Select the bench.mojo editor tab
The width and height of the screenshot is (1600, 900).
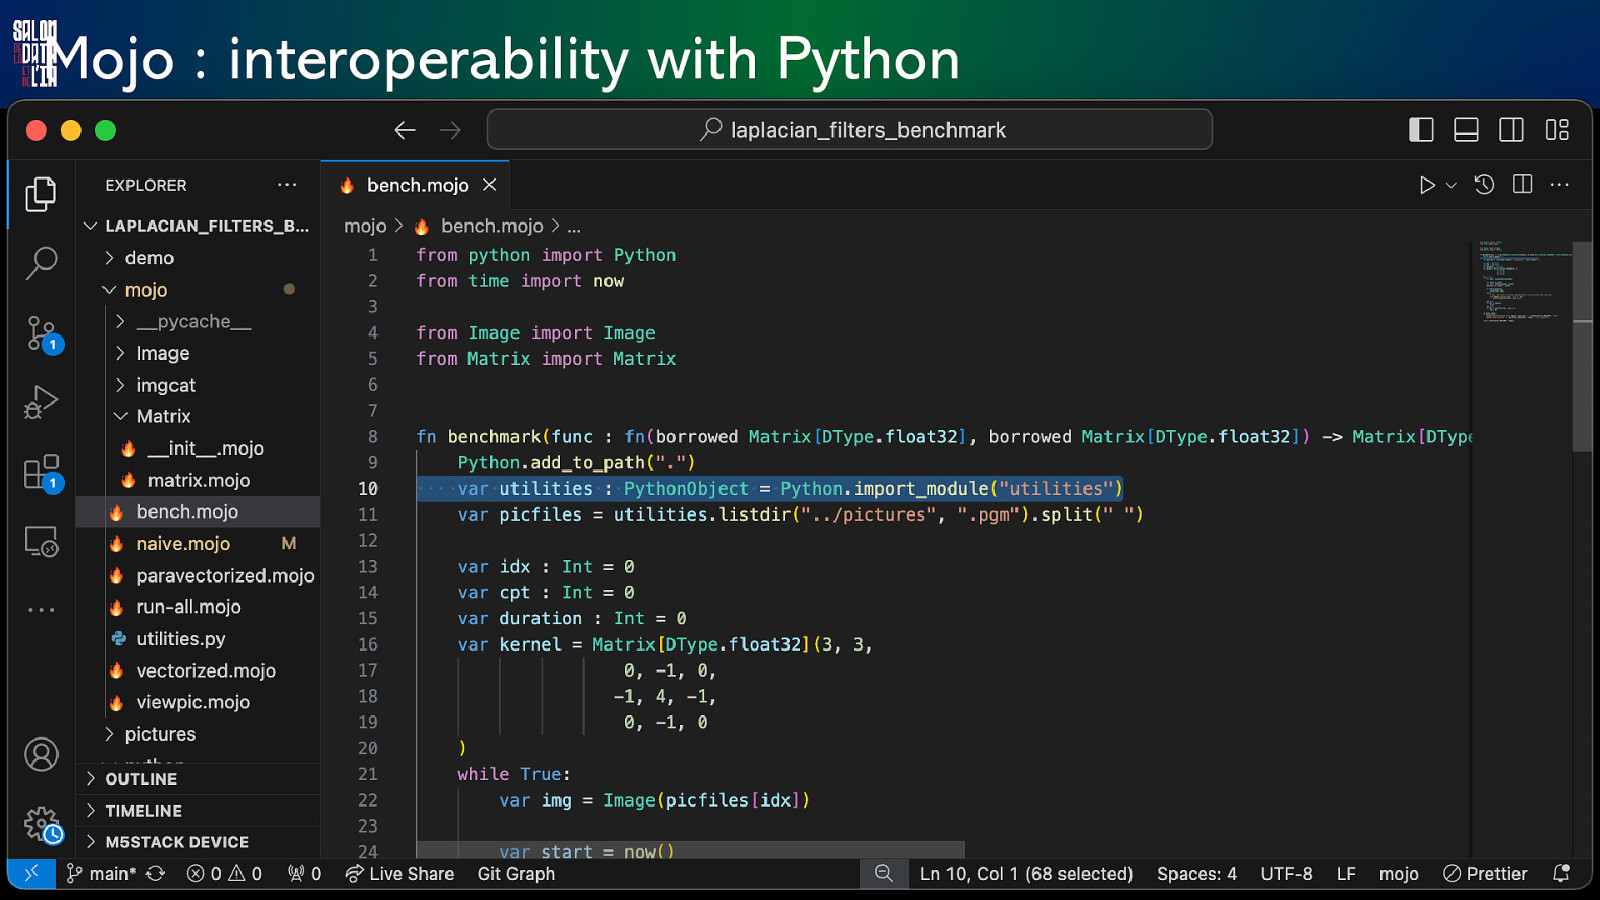coord(417,185)
